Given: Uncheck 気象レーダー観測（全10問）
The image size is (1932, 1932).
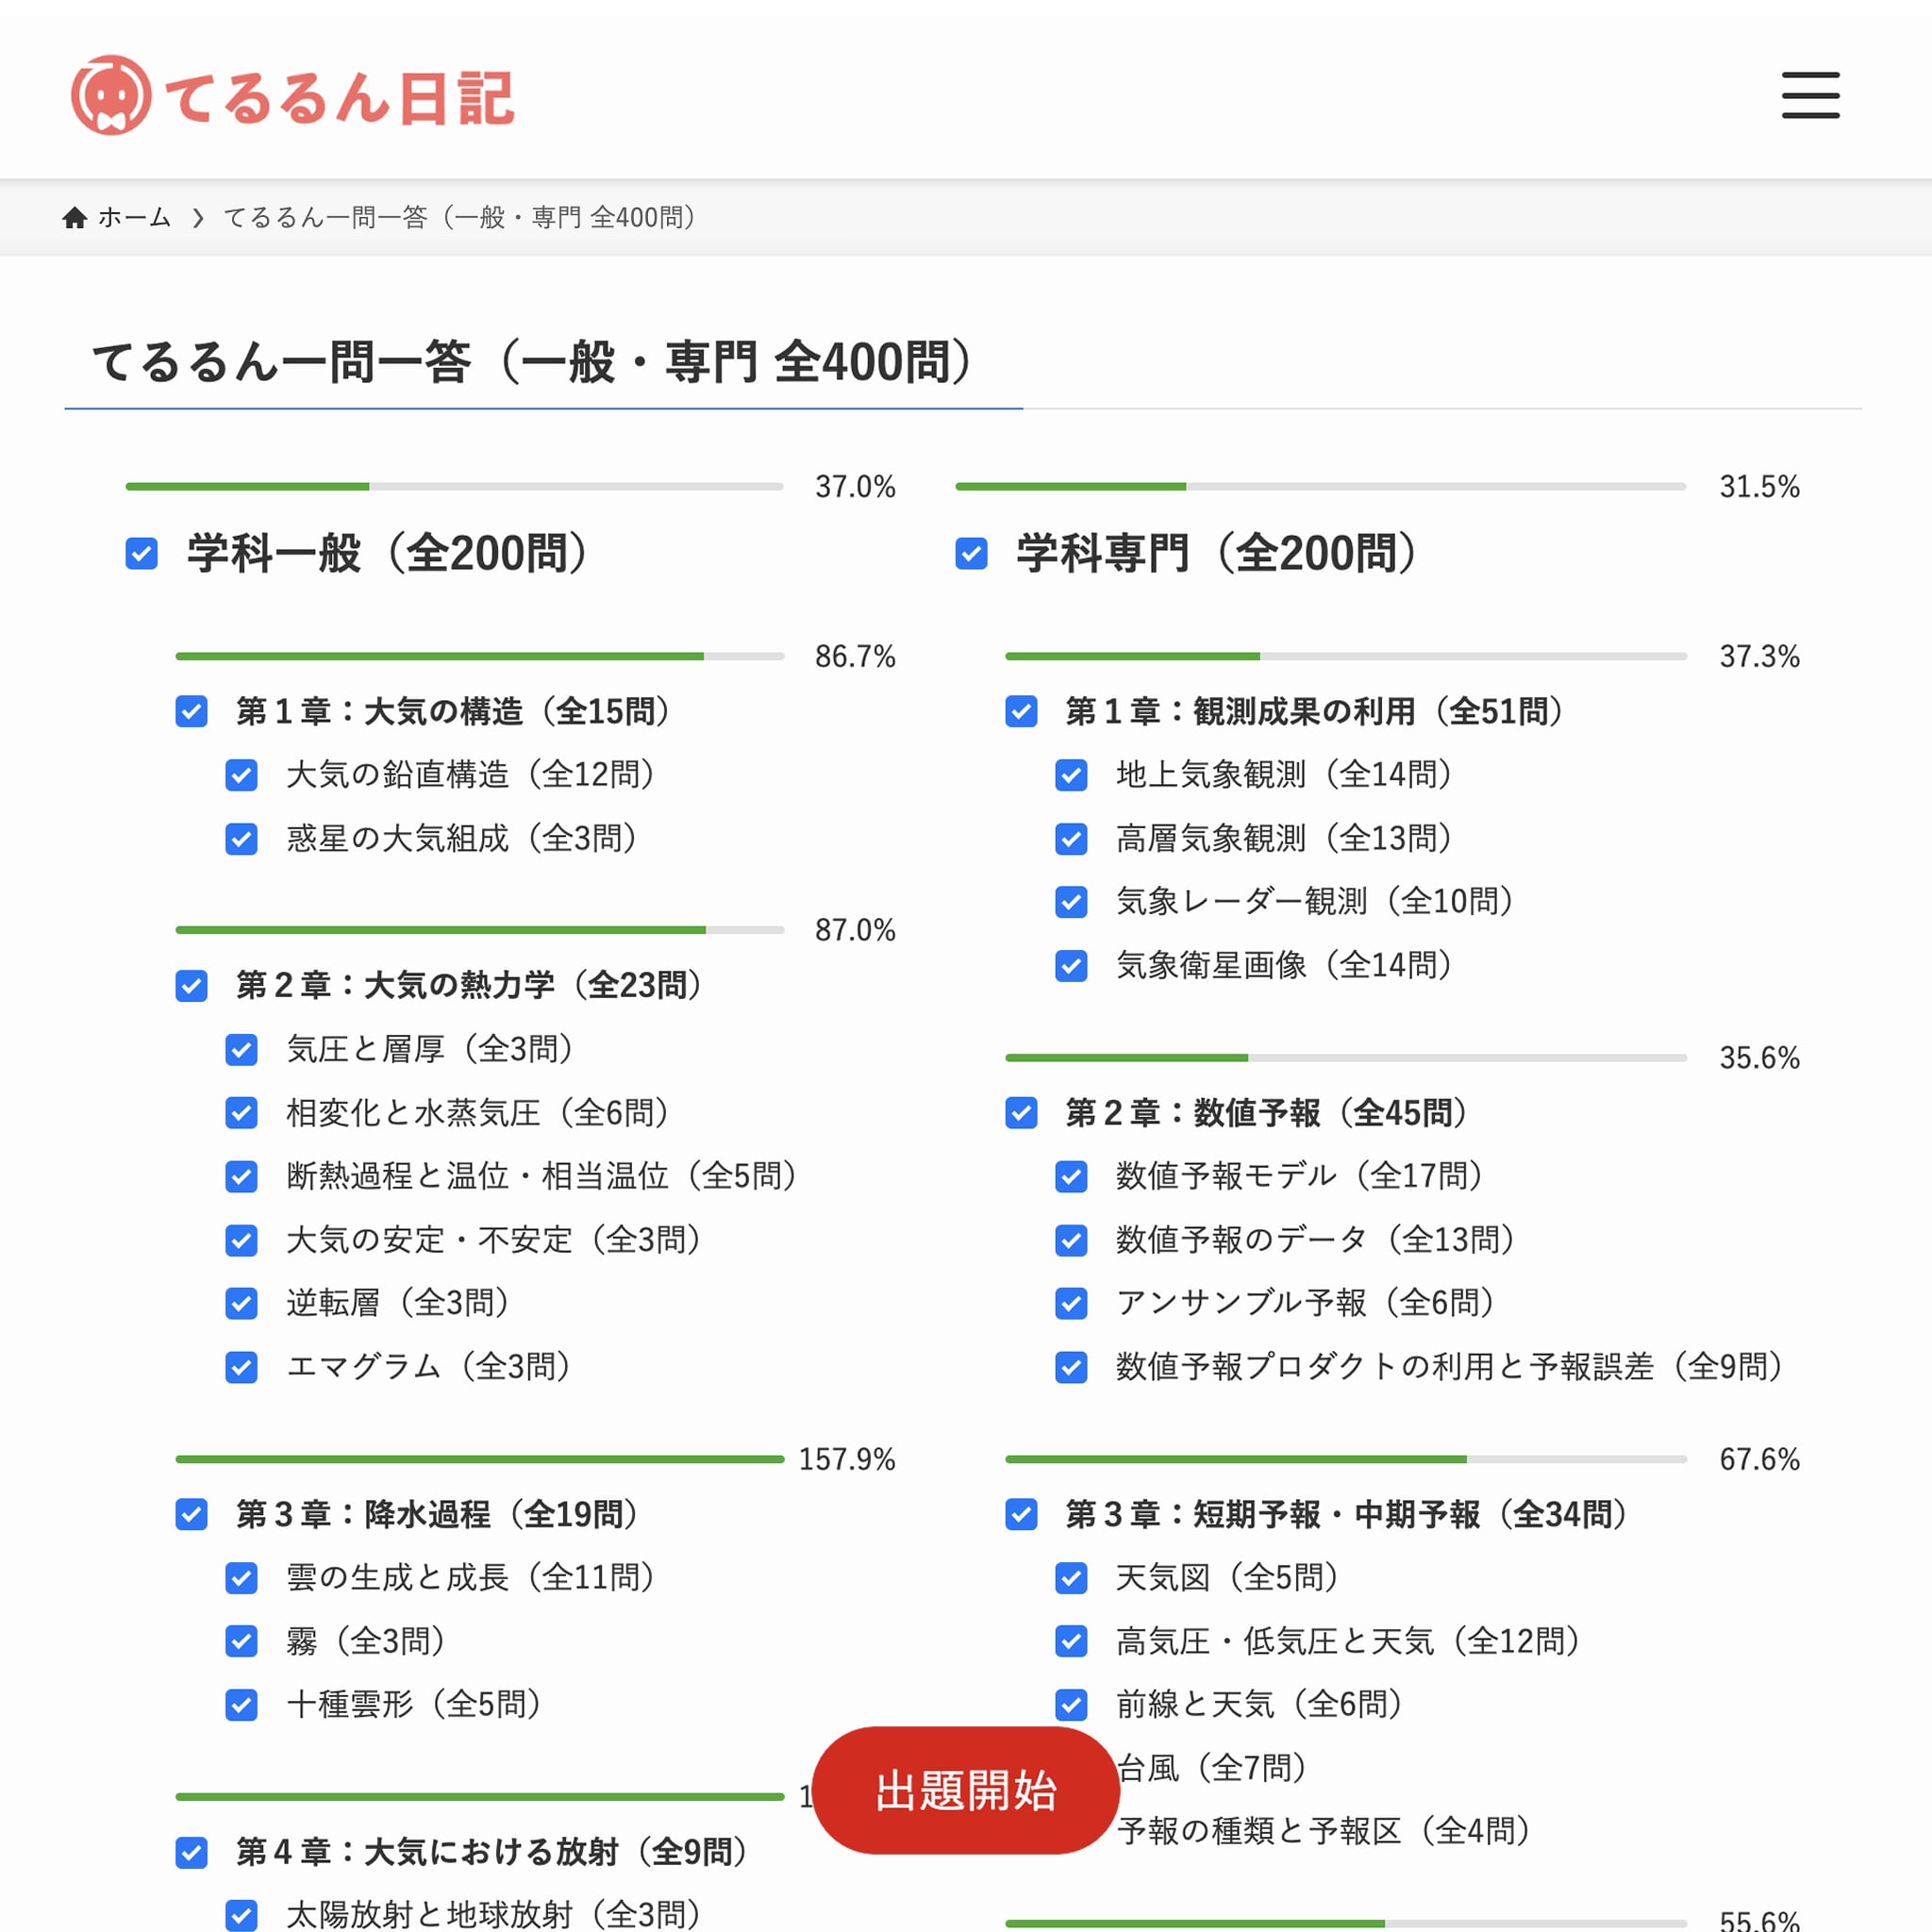Looking at the screenshot, I should pos(1071,901).
